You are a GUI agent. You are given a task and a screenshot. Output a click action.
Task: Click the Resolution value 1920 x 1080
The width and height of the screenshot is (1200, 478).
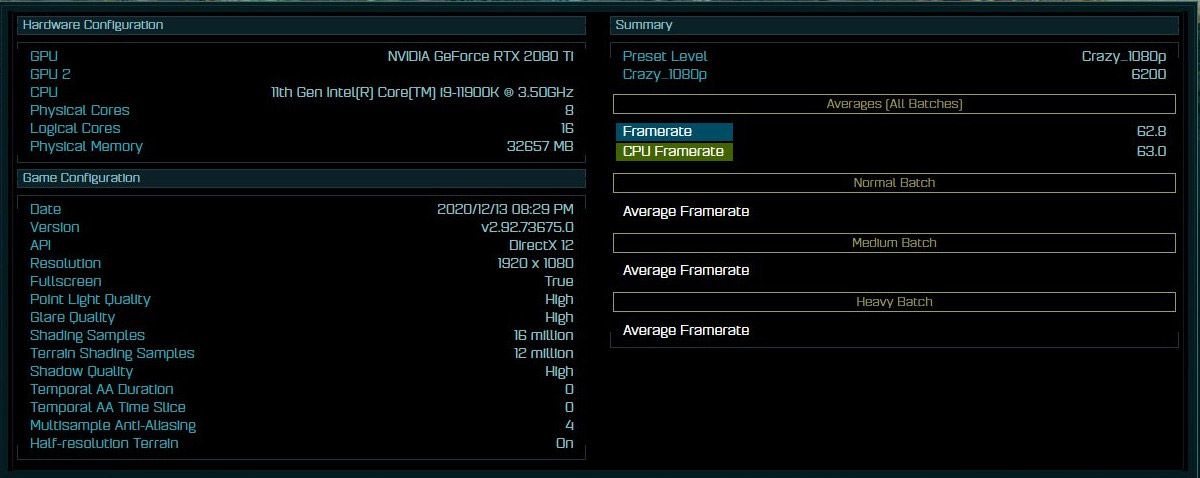(535, 263)
